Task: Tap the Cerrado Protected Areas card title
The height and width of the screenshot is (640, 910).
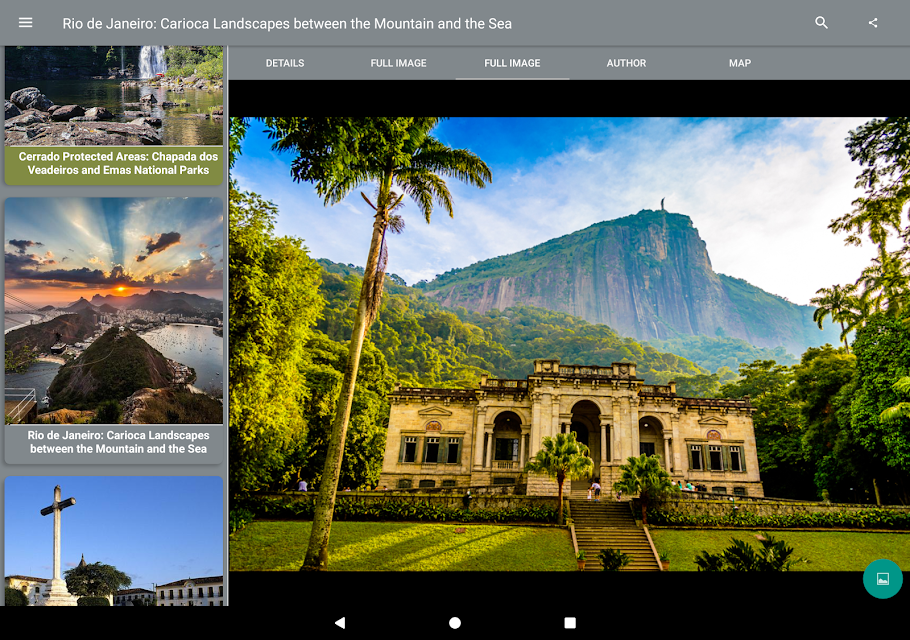Action: pyautogui.click(x=118, y=163)
